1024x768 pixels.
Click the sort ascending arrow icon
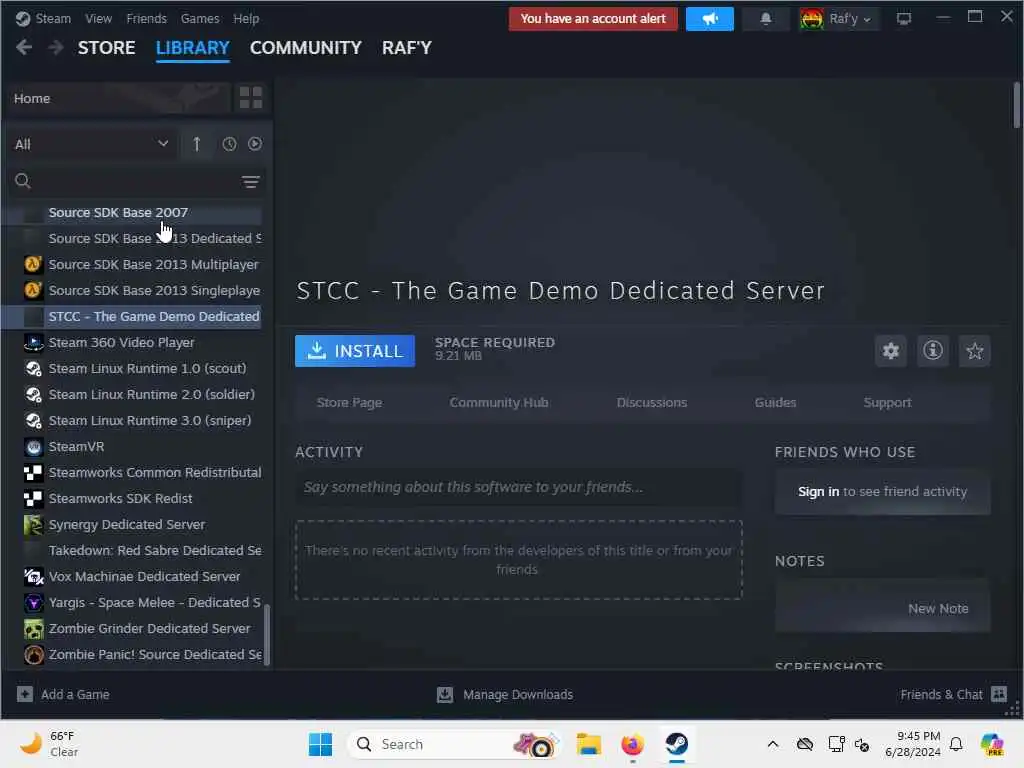197,144
